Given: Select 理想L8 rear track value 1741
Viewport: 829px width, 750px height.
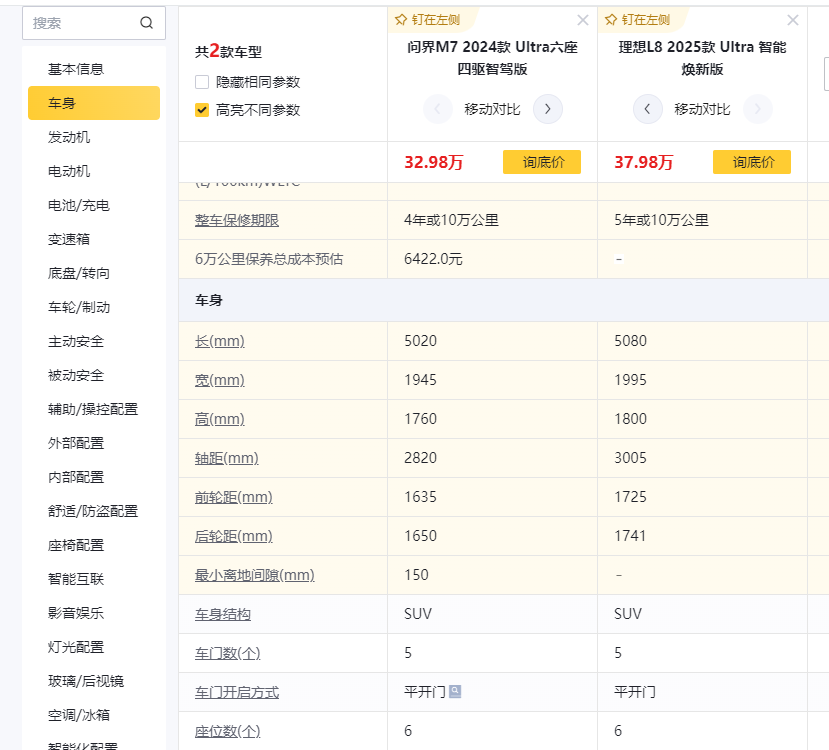Looking at the screenshot, I should click(x=630, y=536).
